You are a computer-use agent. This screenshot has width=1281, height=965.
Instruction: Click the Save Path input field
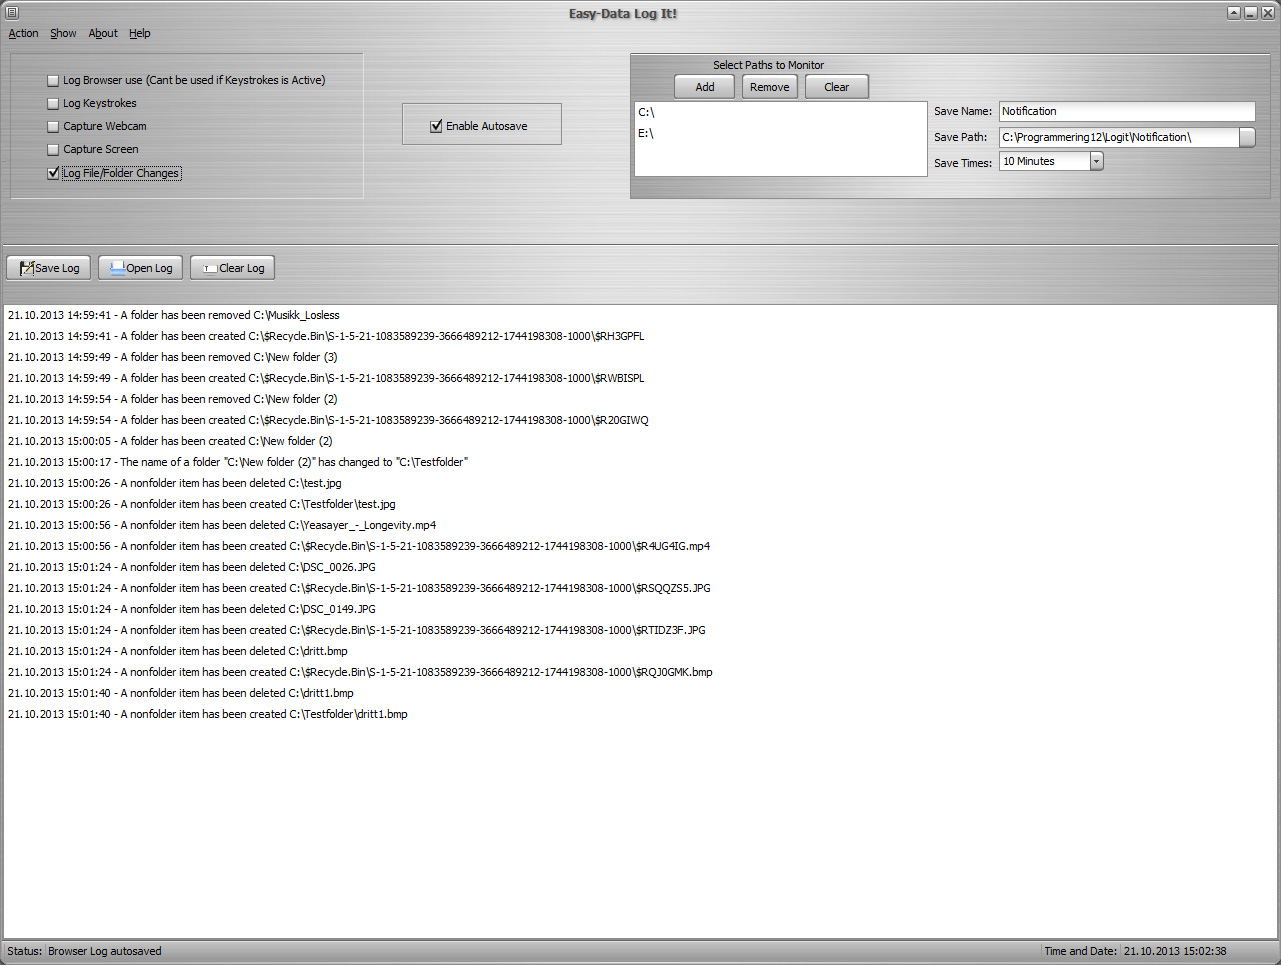1119,137
